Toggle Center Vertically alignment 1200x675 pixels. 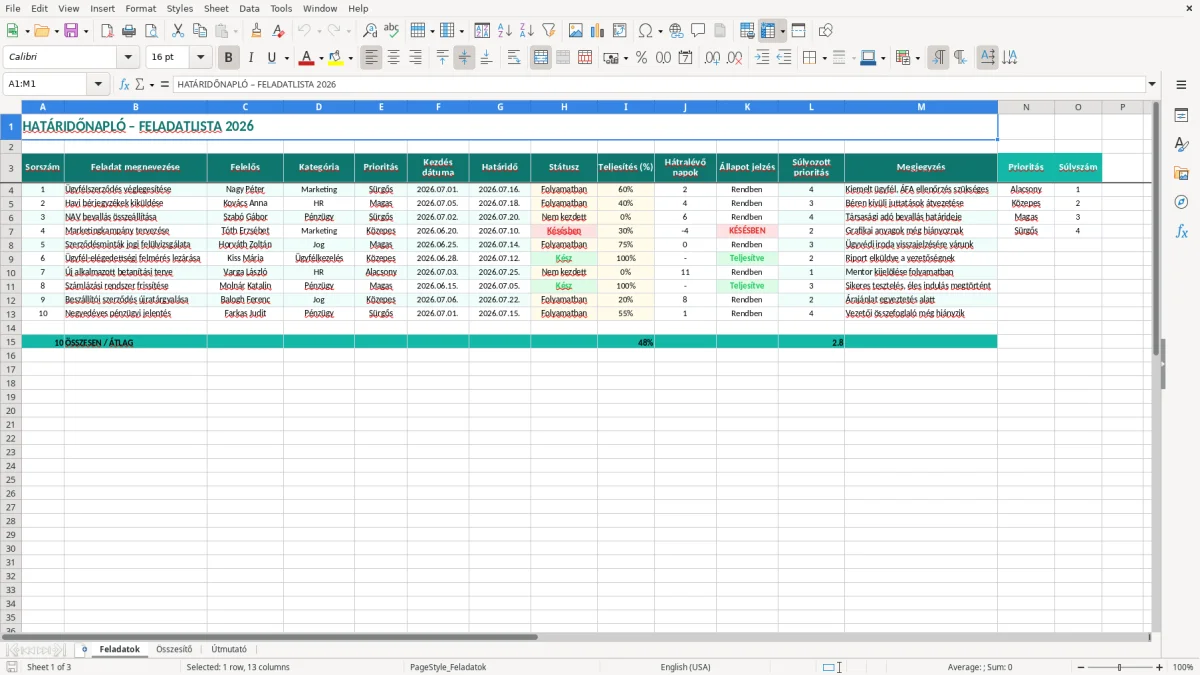tap(464, 58)
